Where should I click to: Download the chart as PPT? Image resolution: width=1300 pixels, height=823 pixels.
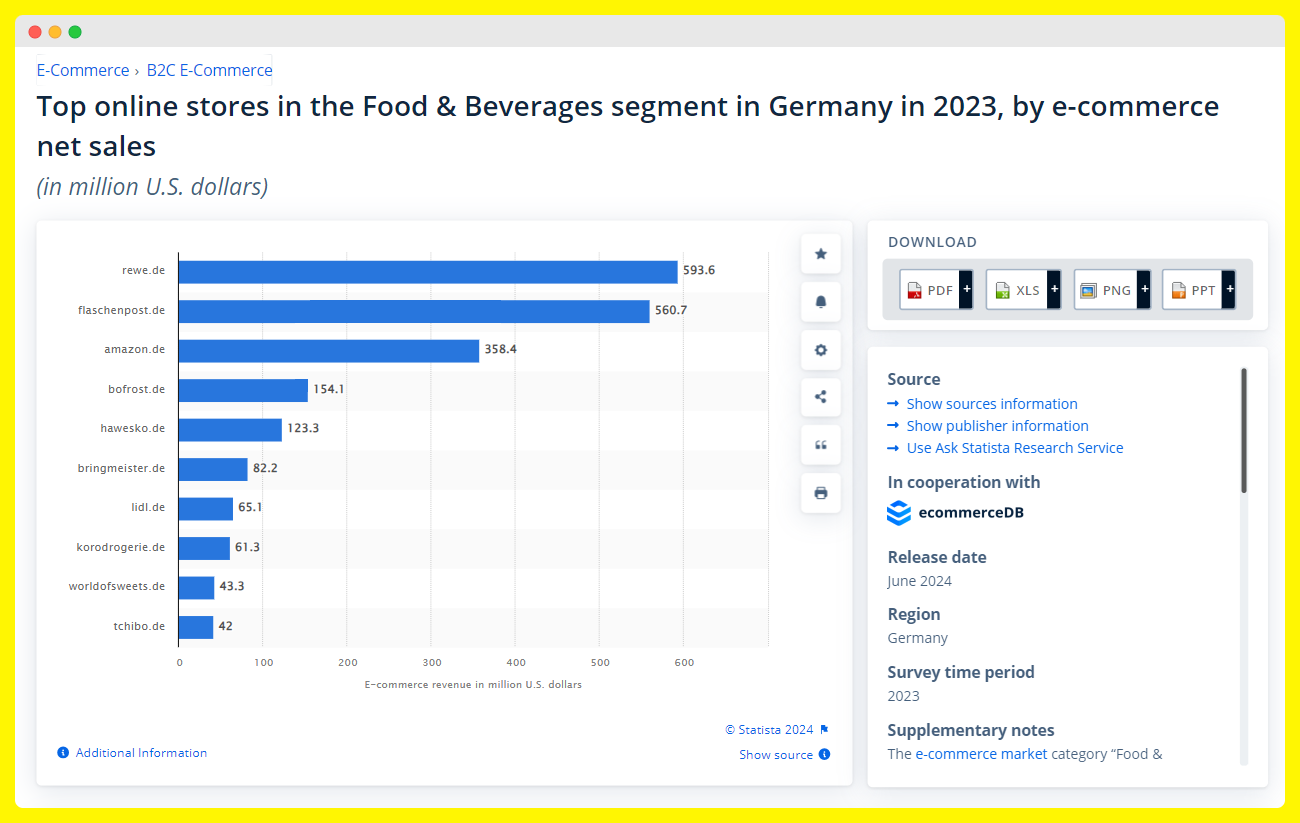pos(1199,290)
